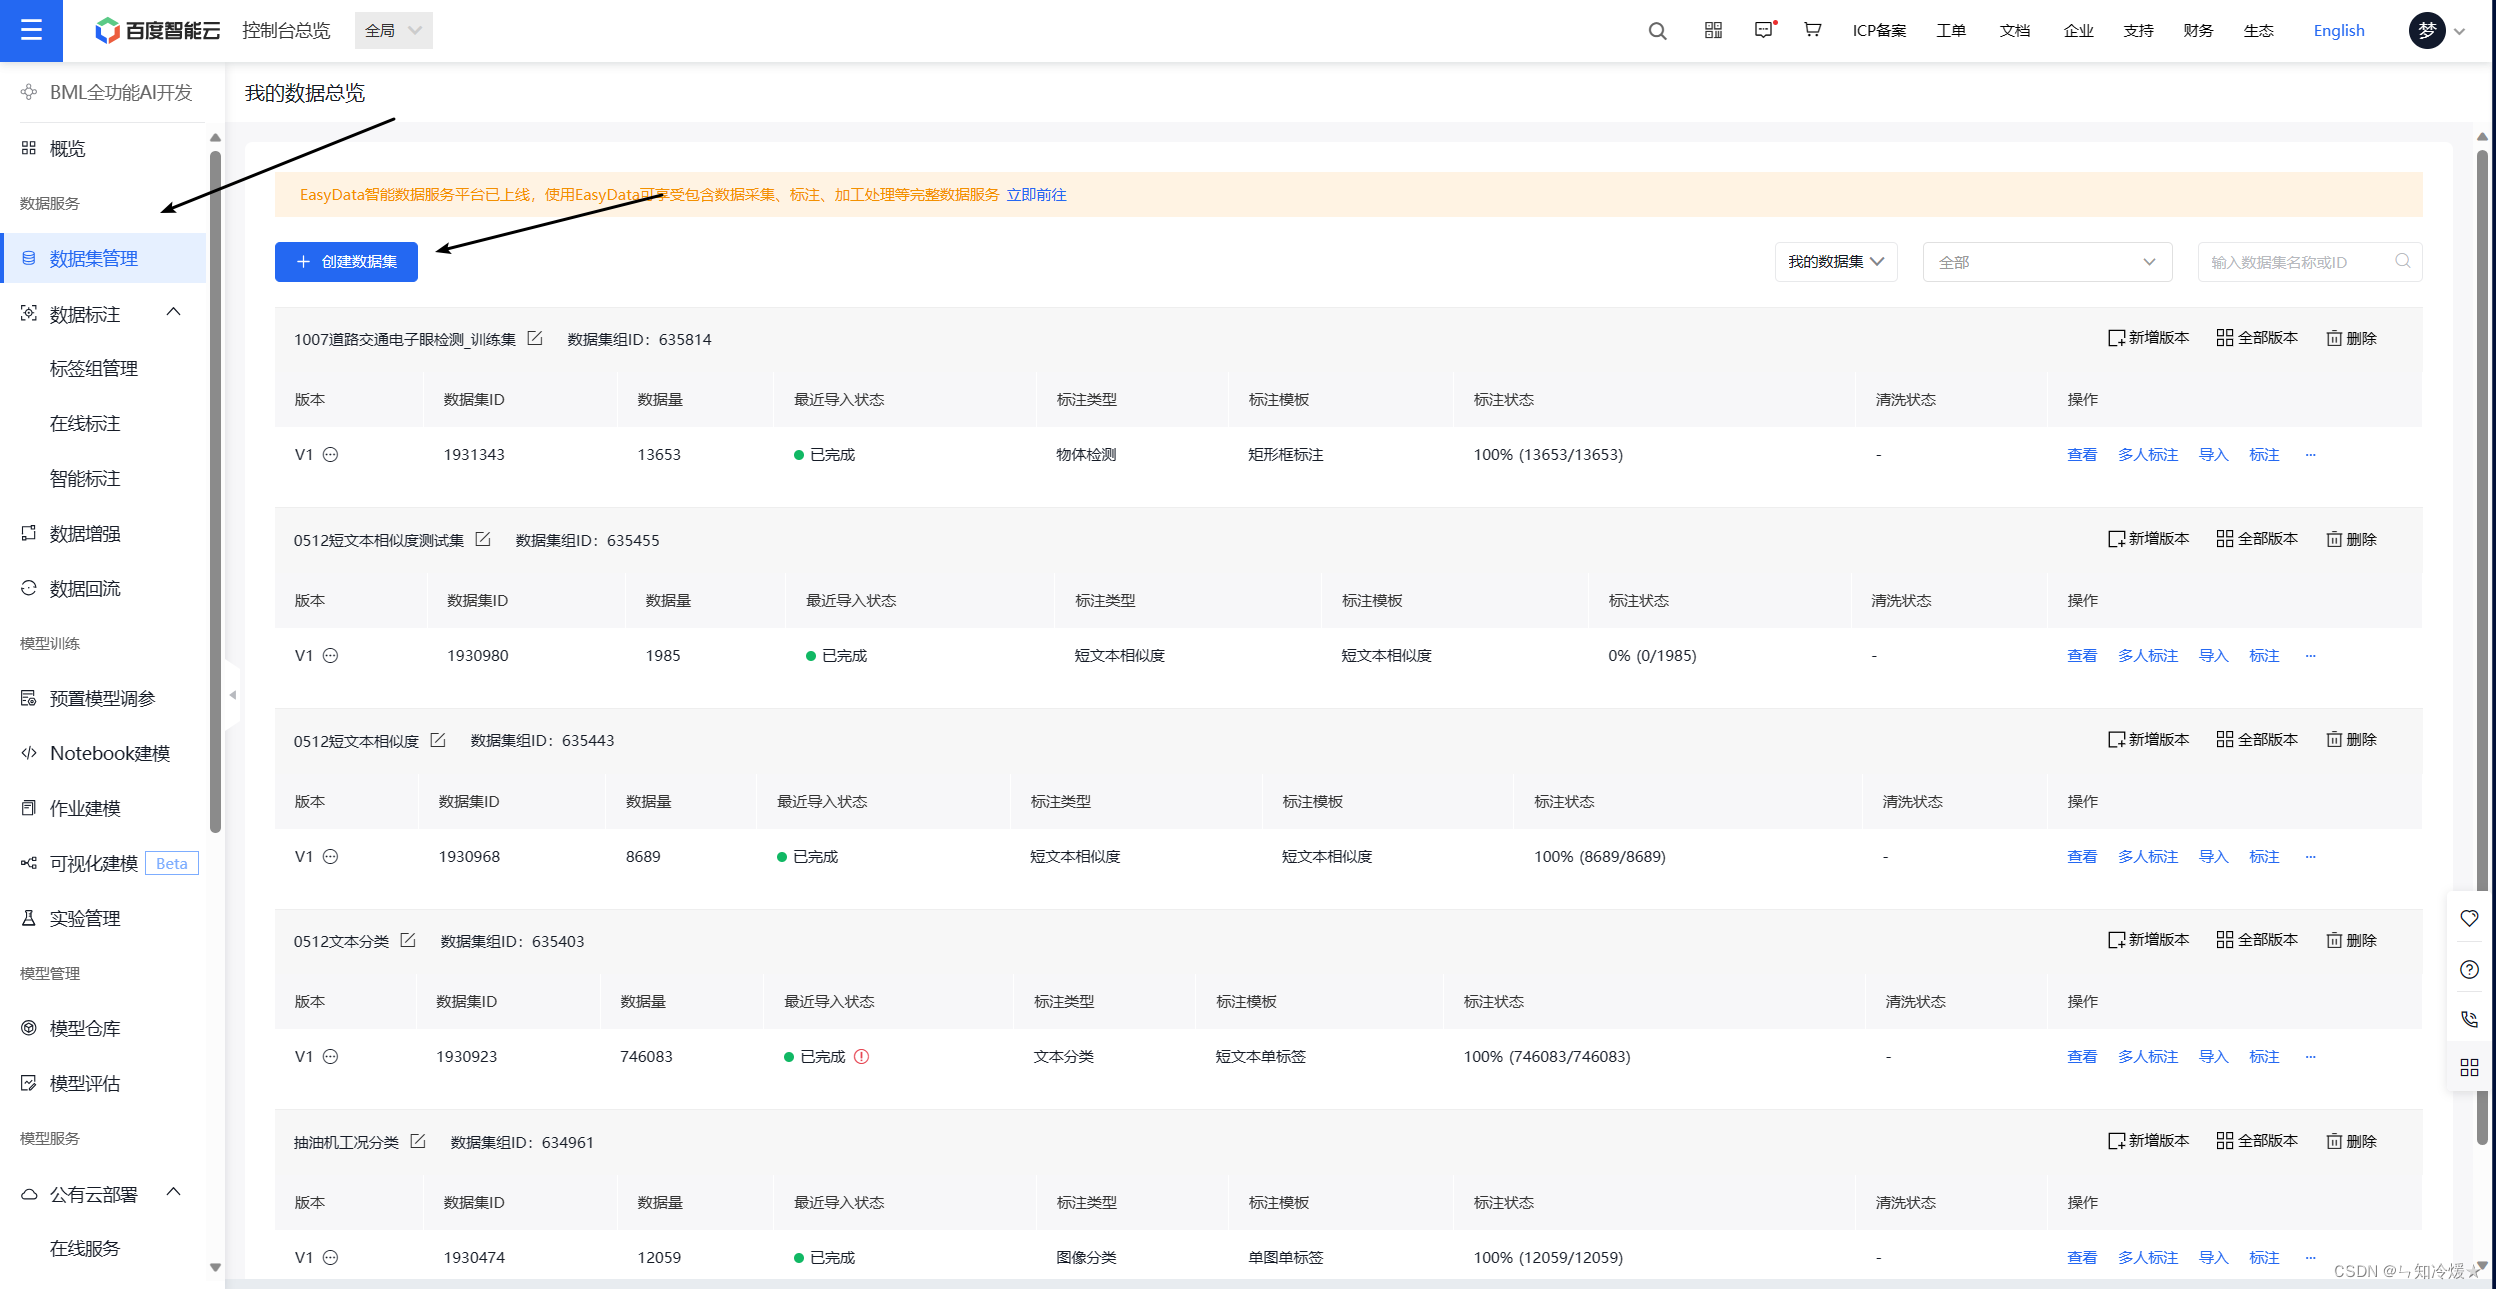Click the Baidu AI Cloud logo
Viewport: 2496px width, 1289px height.
pyautogui.click(x=157, y=30)
